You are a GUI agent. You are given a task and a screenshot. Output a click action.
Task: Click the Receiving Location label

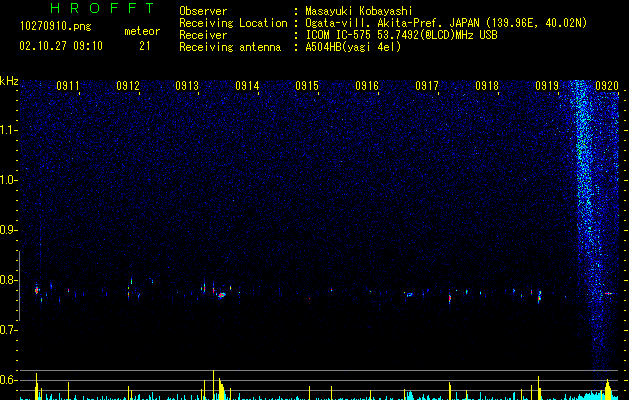(233, 23)
